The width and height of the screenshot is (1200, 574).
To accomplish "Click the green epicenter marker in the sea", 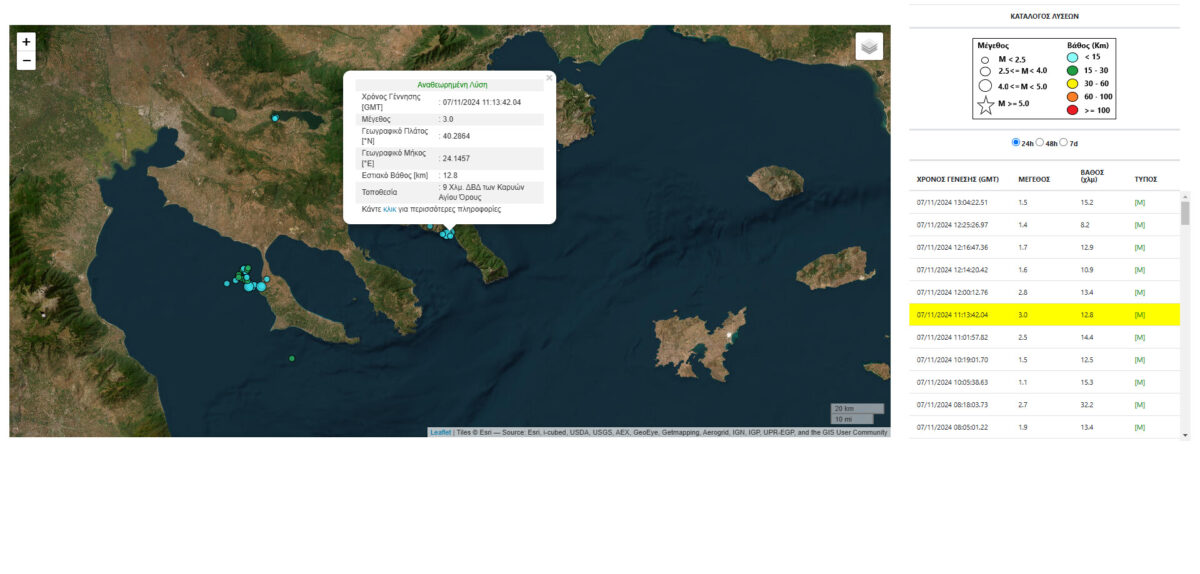I will coord(292,358).
